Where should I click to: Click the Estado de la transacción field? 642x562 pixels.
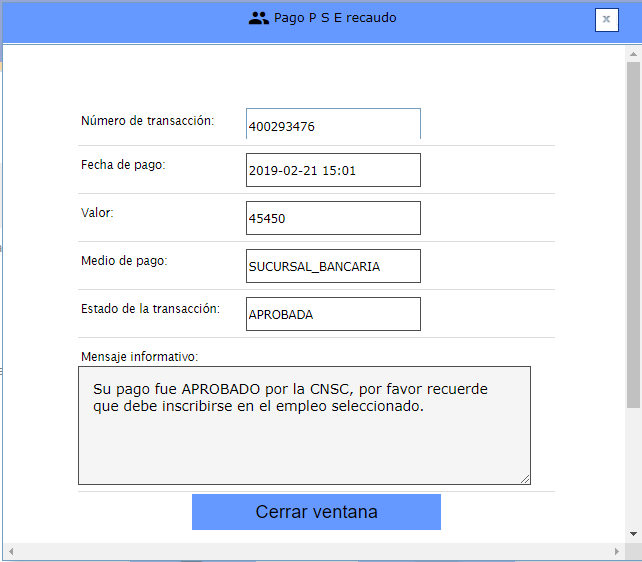click(333, 314)
